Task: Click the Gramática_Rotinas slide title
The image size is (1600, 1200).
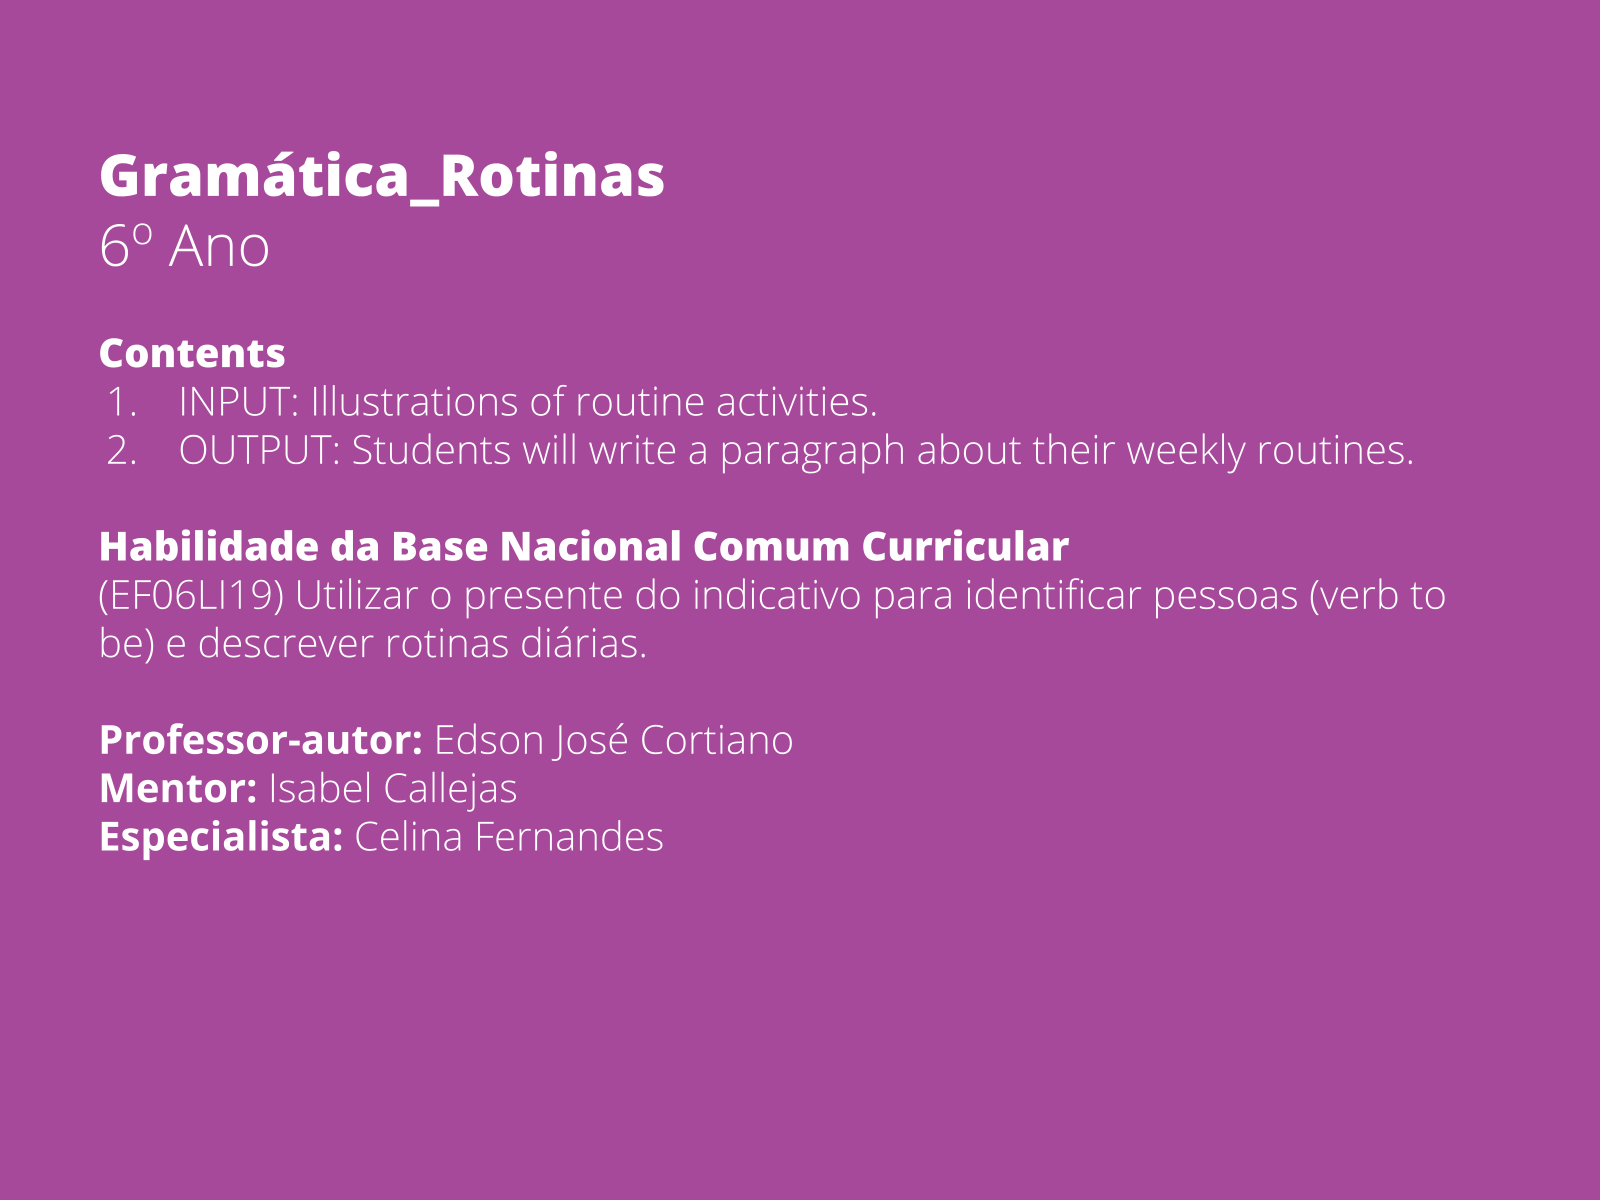Action: [381, 176]
